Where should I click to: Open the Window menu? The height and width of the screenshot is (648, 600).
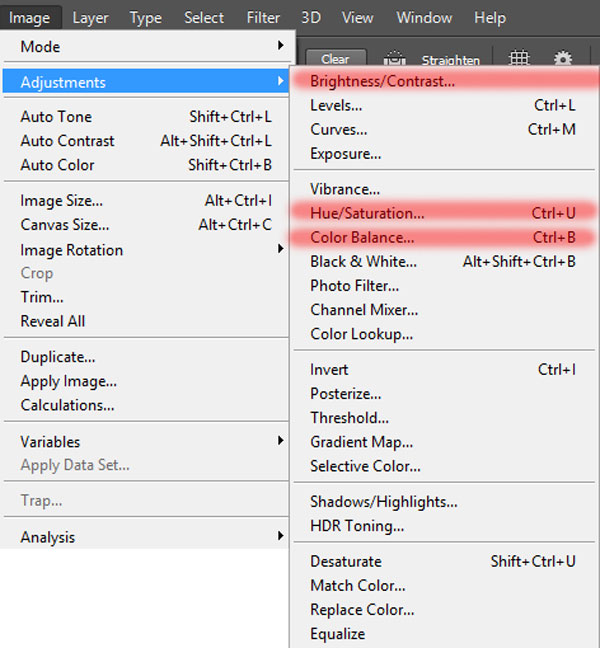(x=424, y=18)
